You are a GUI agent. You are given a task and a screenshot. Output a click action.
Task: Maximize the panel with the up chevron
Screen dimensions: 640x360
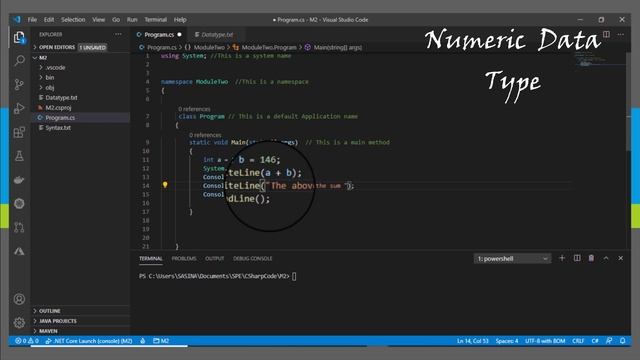tap(606, 258)
